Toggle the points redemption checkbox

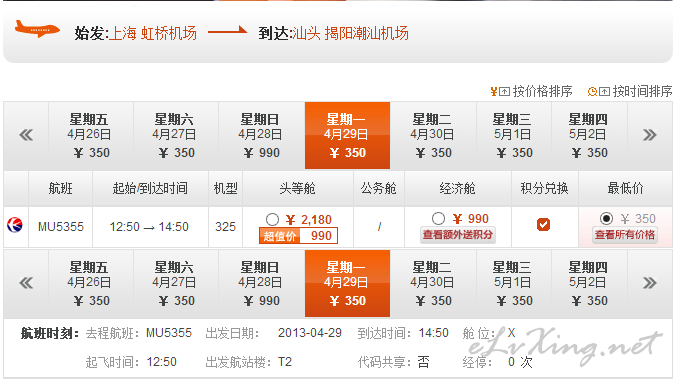pos(543,224)
